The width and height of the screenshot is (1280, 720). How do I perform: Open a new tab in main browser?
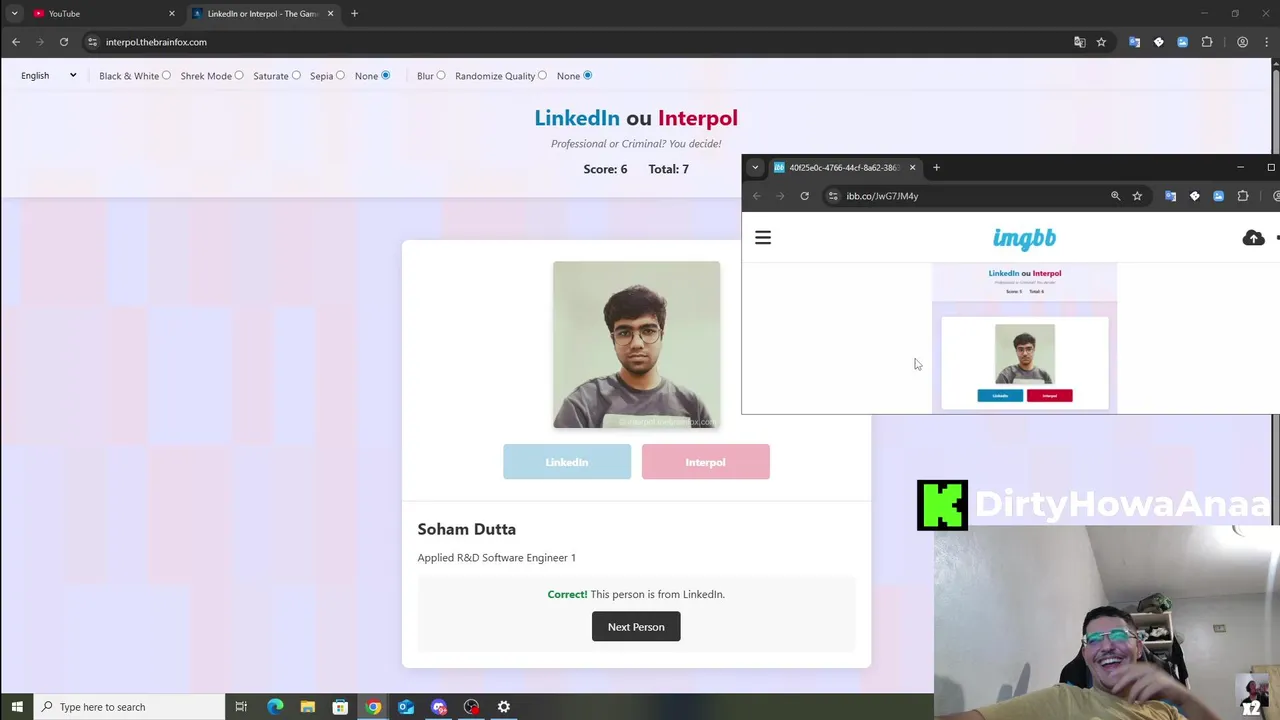point(354,13)
